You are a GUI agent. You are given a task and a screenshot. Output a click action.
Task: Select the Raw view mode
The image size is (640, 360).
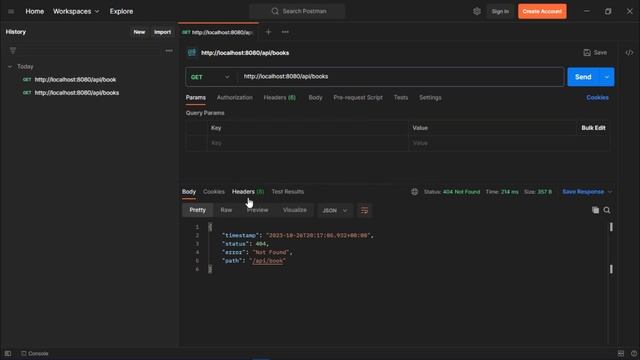tap(226, 210)
